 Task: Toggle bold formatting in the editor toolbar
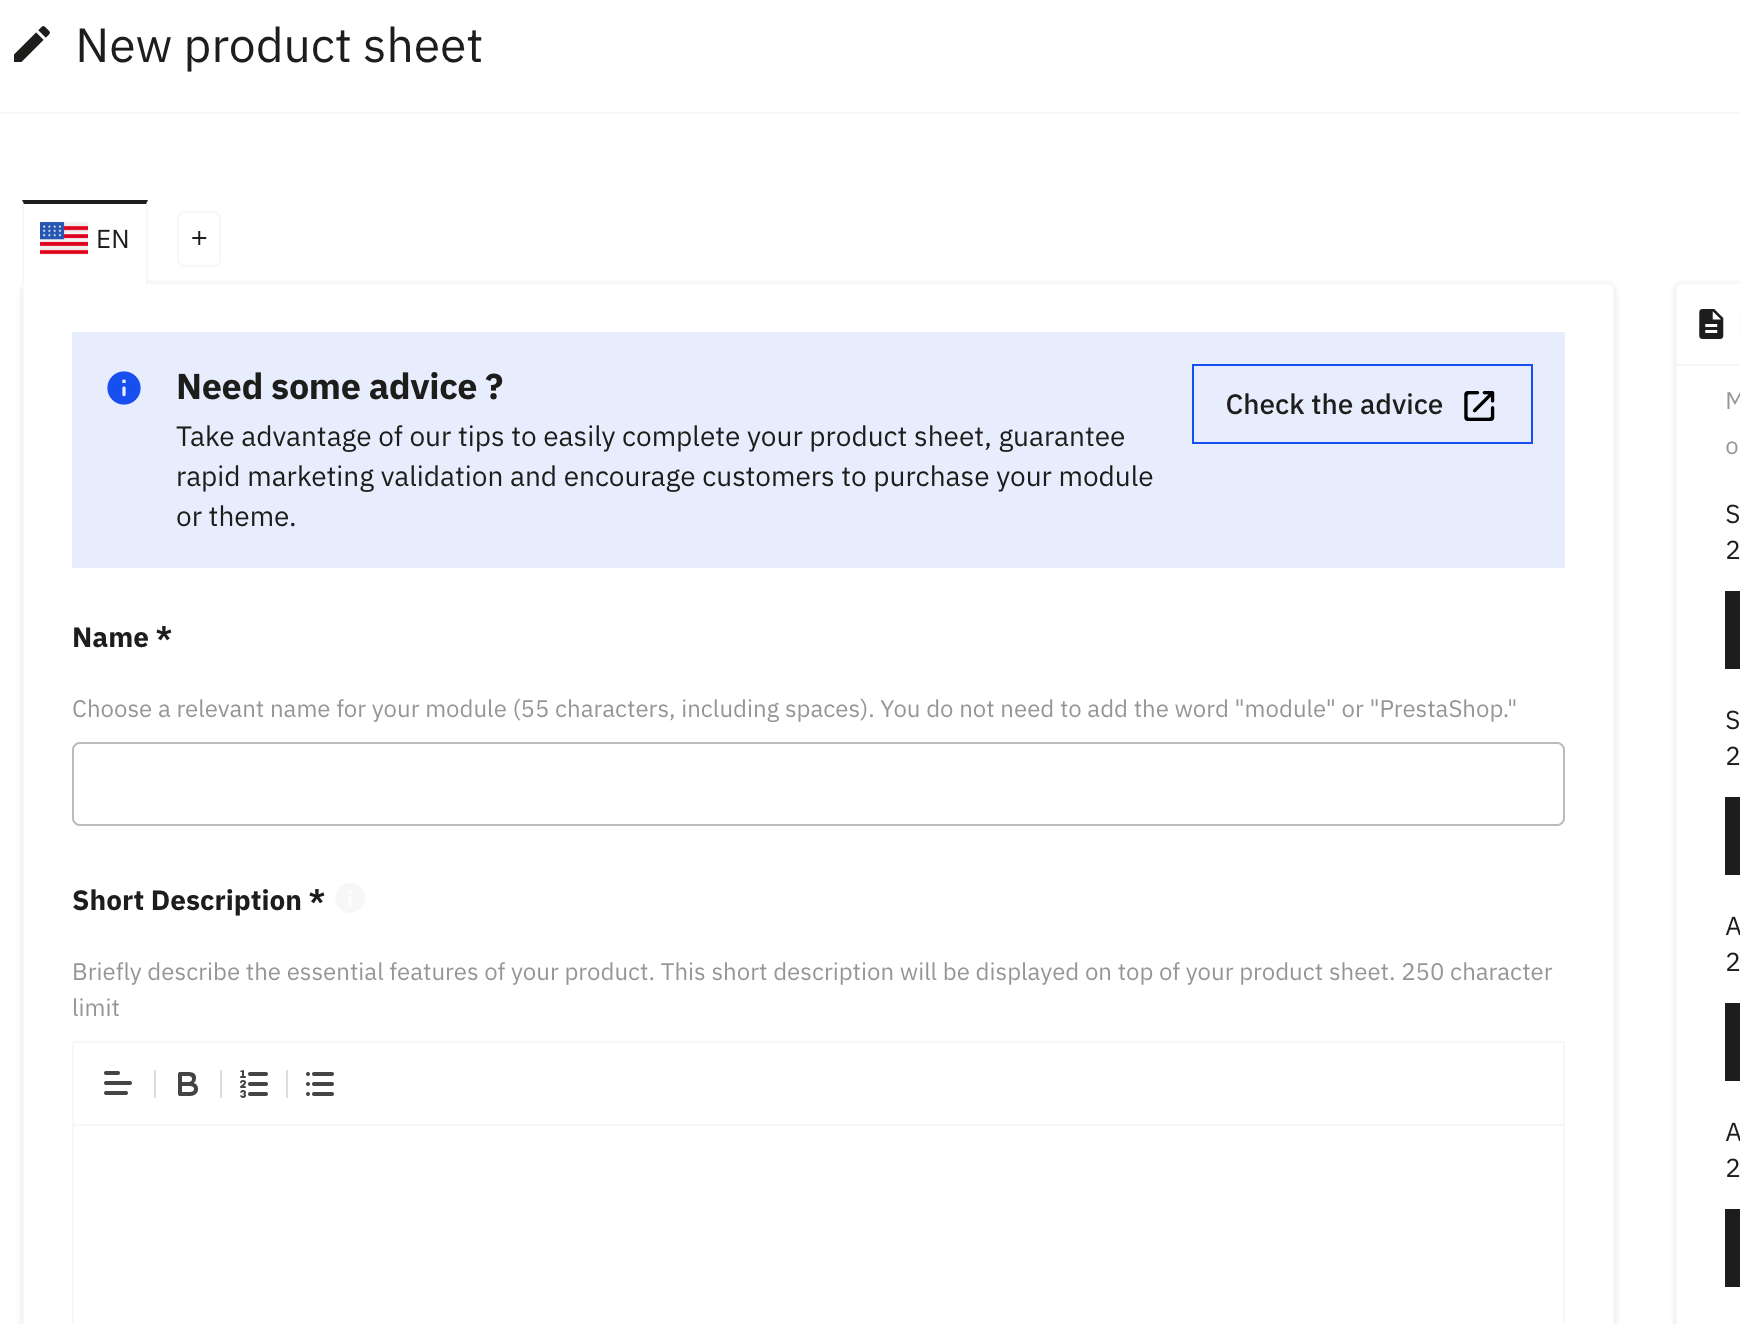click(187, 1084)
